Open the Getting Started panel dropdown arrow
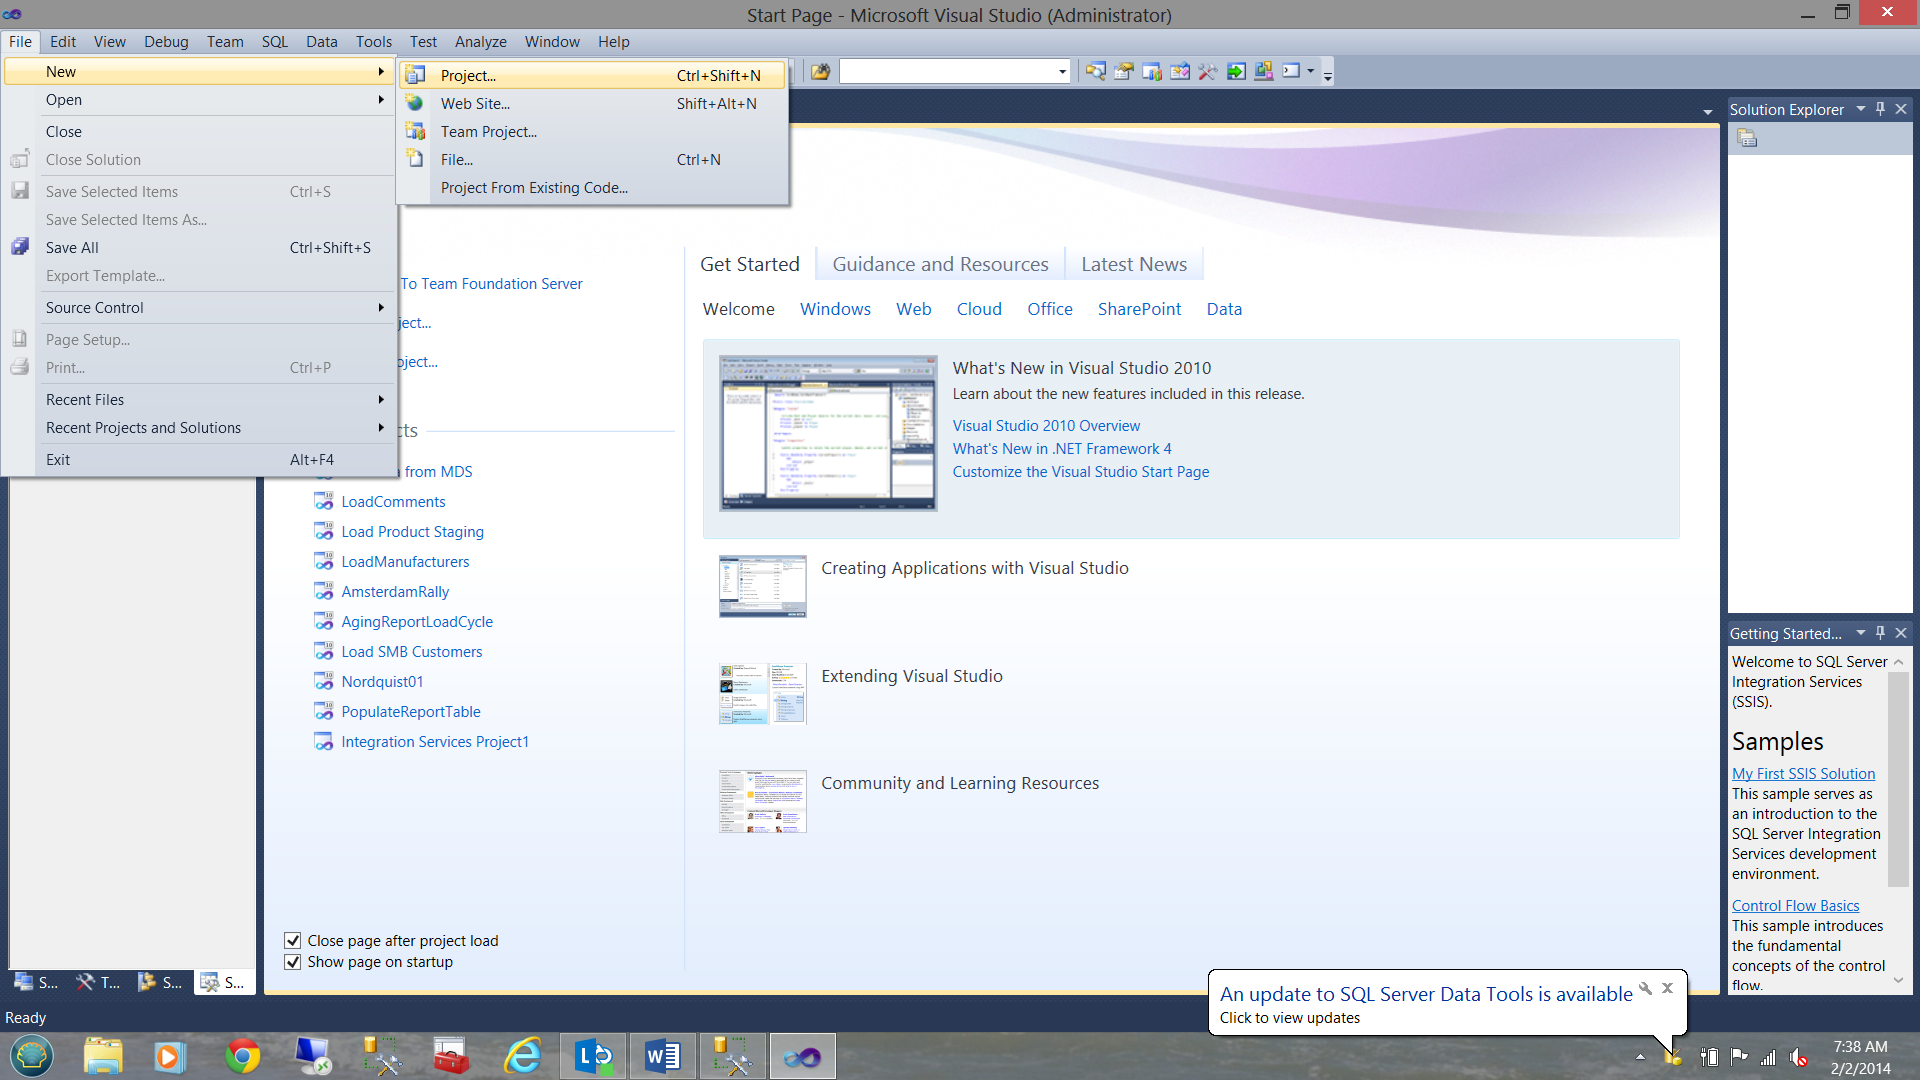 (1860, 633)
